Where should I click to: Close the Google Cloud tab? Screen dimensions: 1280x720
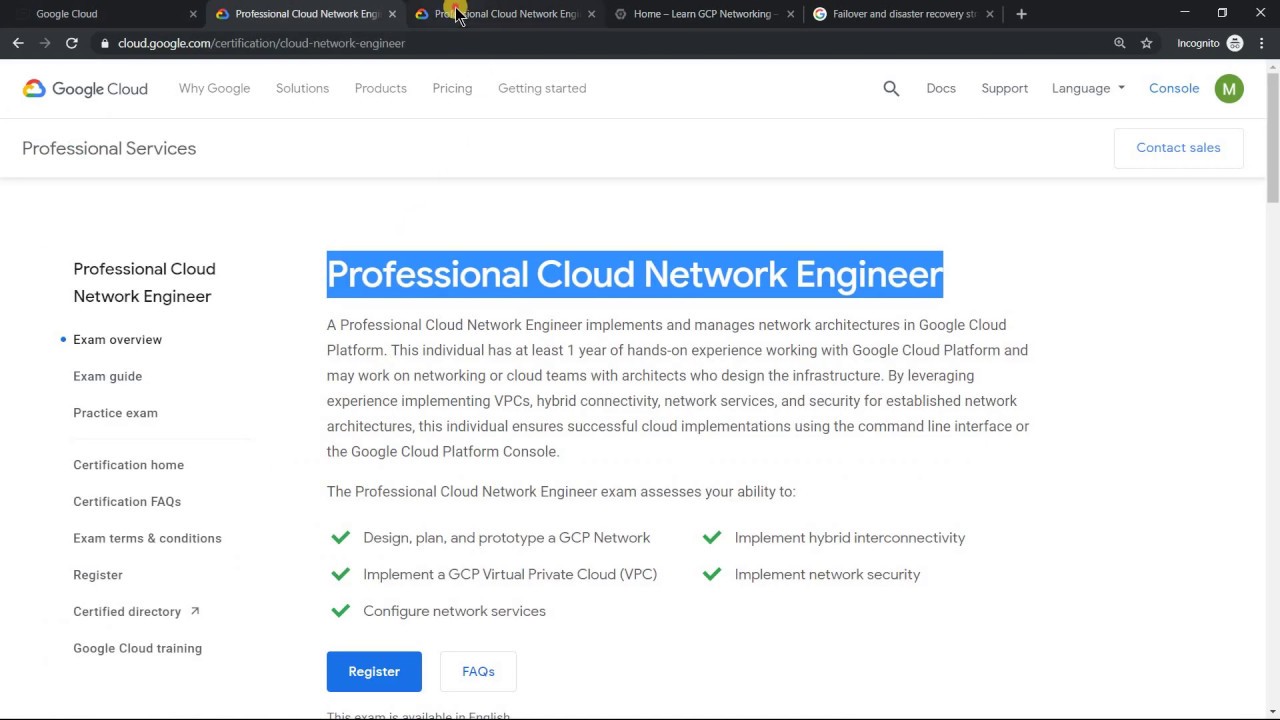coord(193,14)
